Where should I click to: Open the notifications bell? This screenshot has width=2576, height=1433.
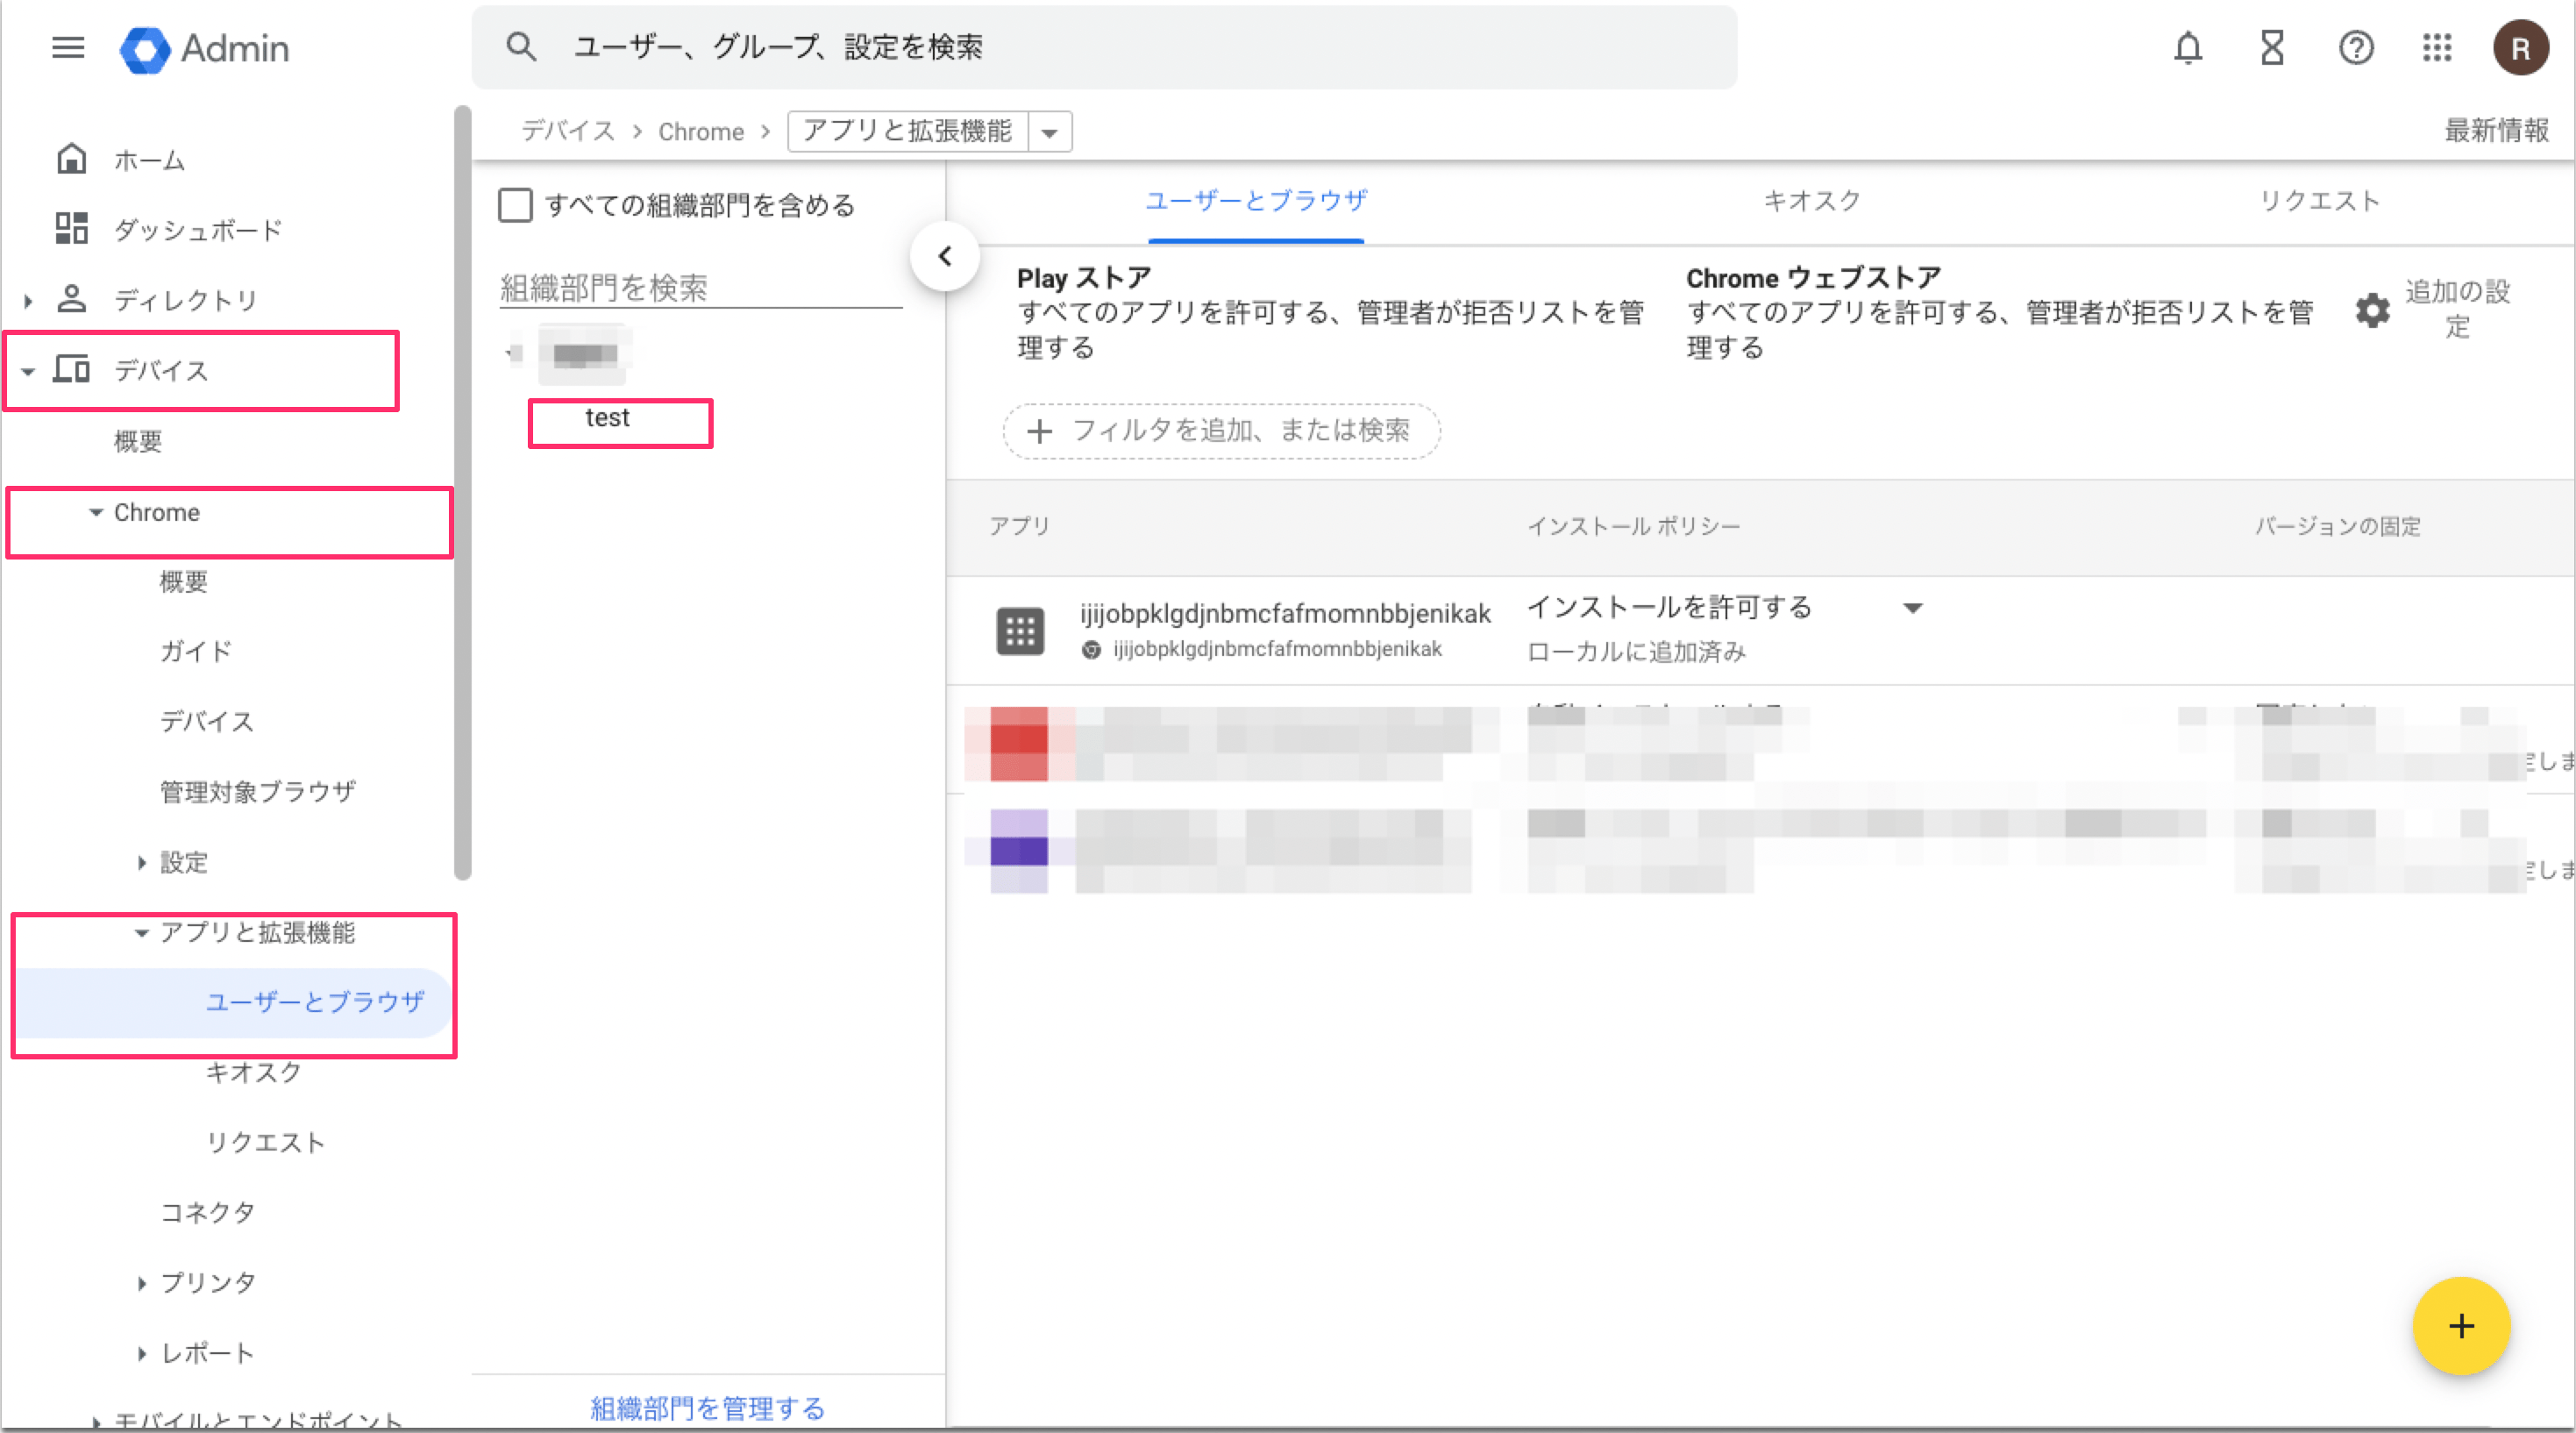(x=2188, y=47)
